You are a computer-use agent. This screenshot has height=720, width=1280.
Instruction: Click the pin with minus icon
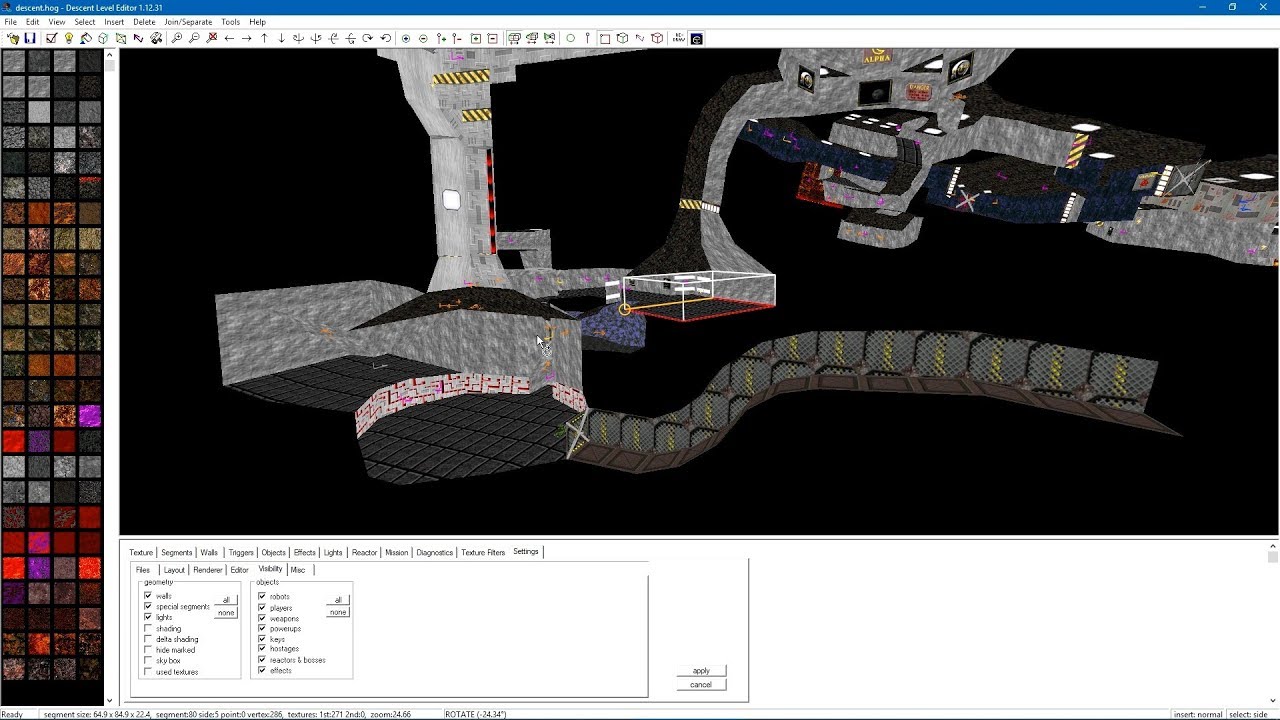pos(458,38)
